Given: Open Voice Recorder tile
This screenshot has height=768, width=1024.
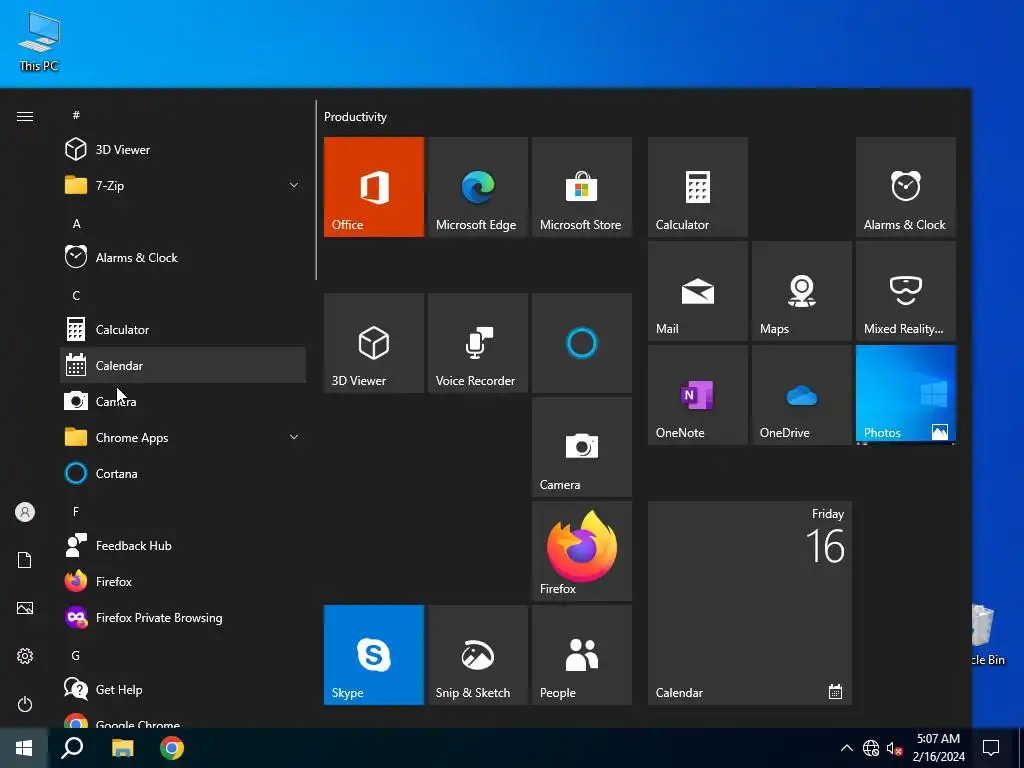Looking at the screenshot, I should click(477, 343).
